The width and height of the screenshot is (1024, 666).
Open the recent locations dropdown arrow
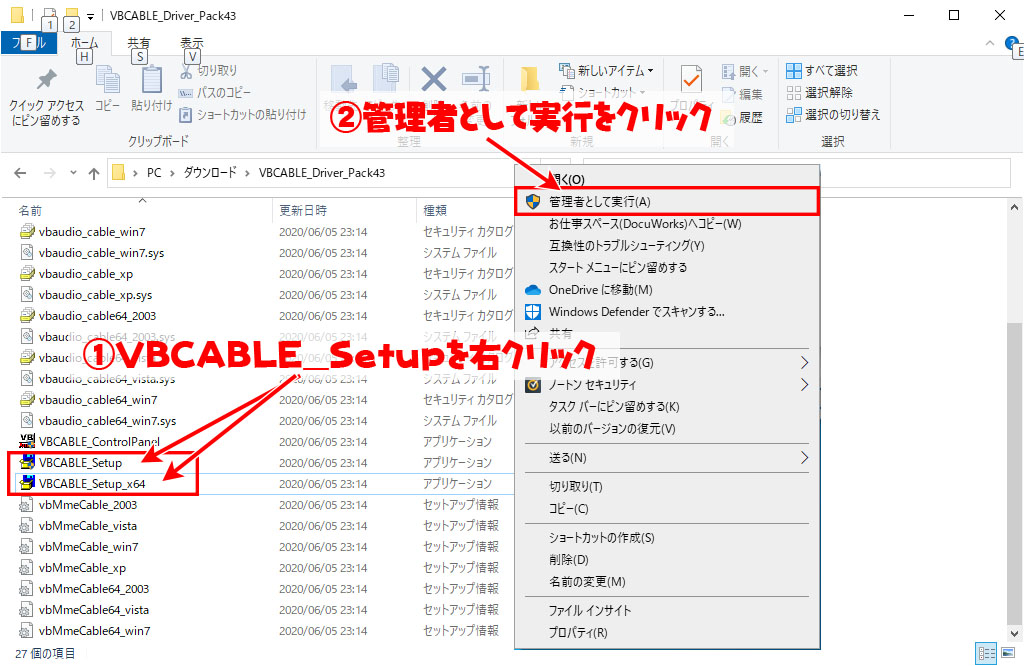coord(73,173)
